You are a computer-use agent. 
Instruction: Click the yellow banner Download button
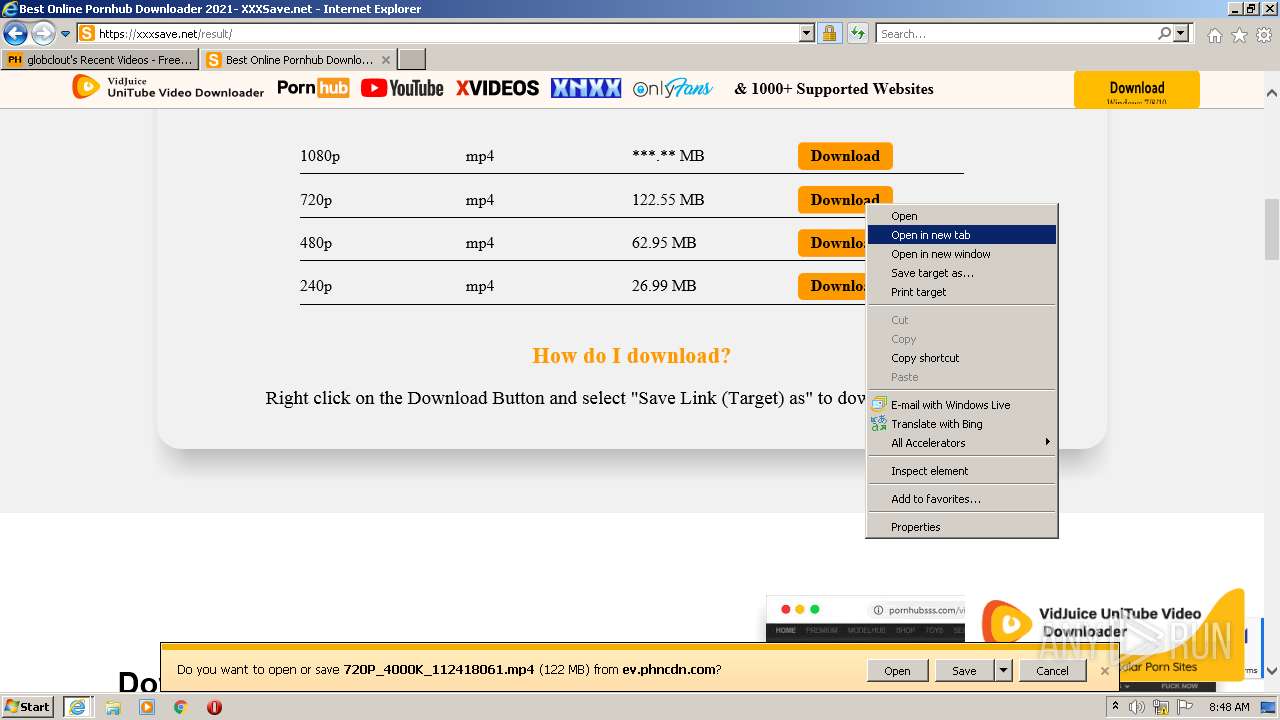(x=1136, y=89)
